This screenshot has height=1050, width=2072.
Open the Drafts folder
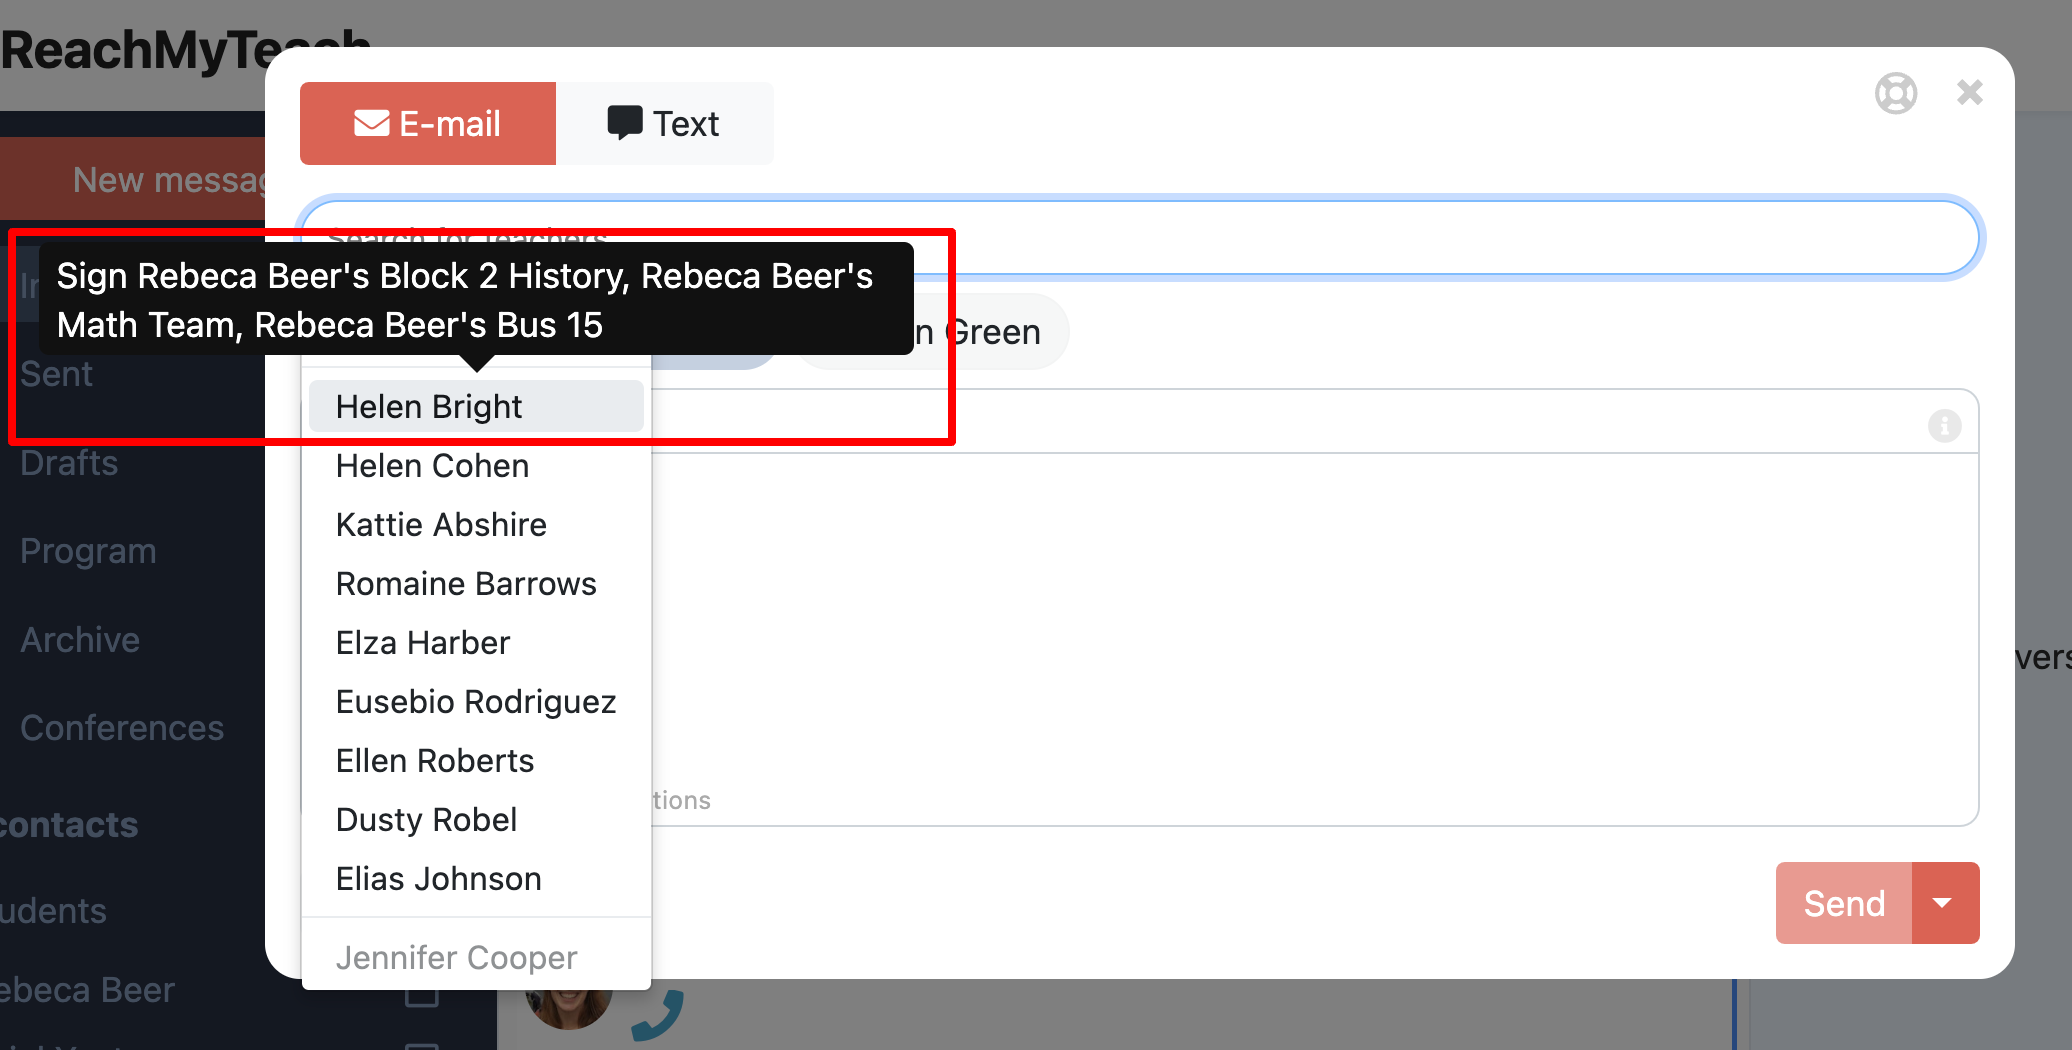[x=69, y=463]
